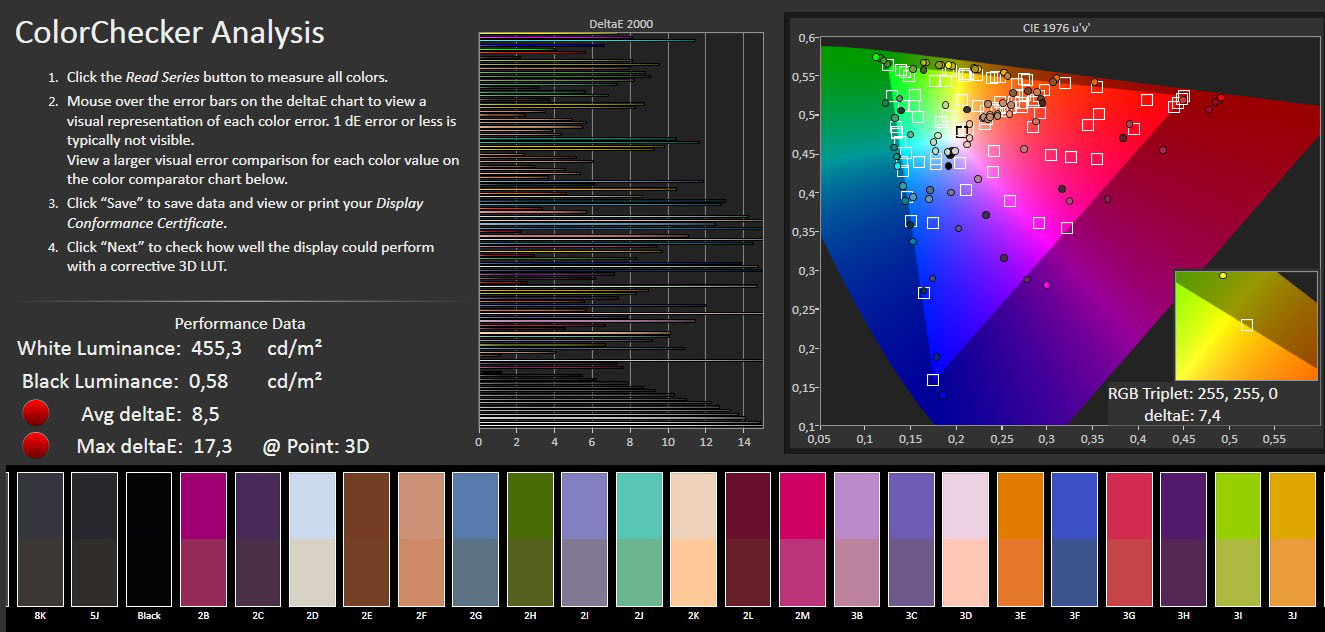
Task: Select the 3I lime green color swatch
Action: click(x=1239, y=539)
